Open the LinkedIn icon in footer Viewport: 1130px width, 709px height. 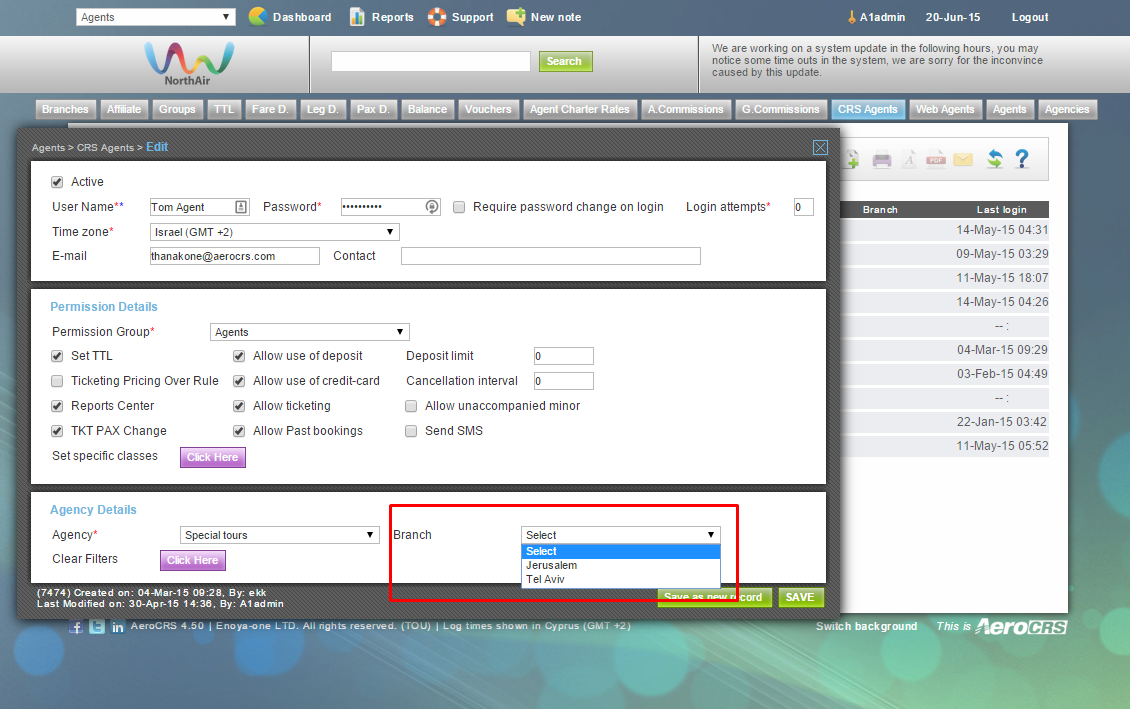pos(117,627)
